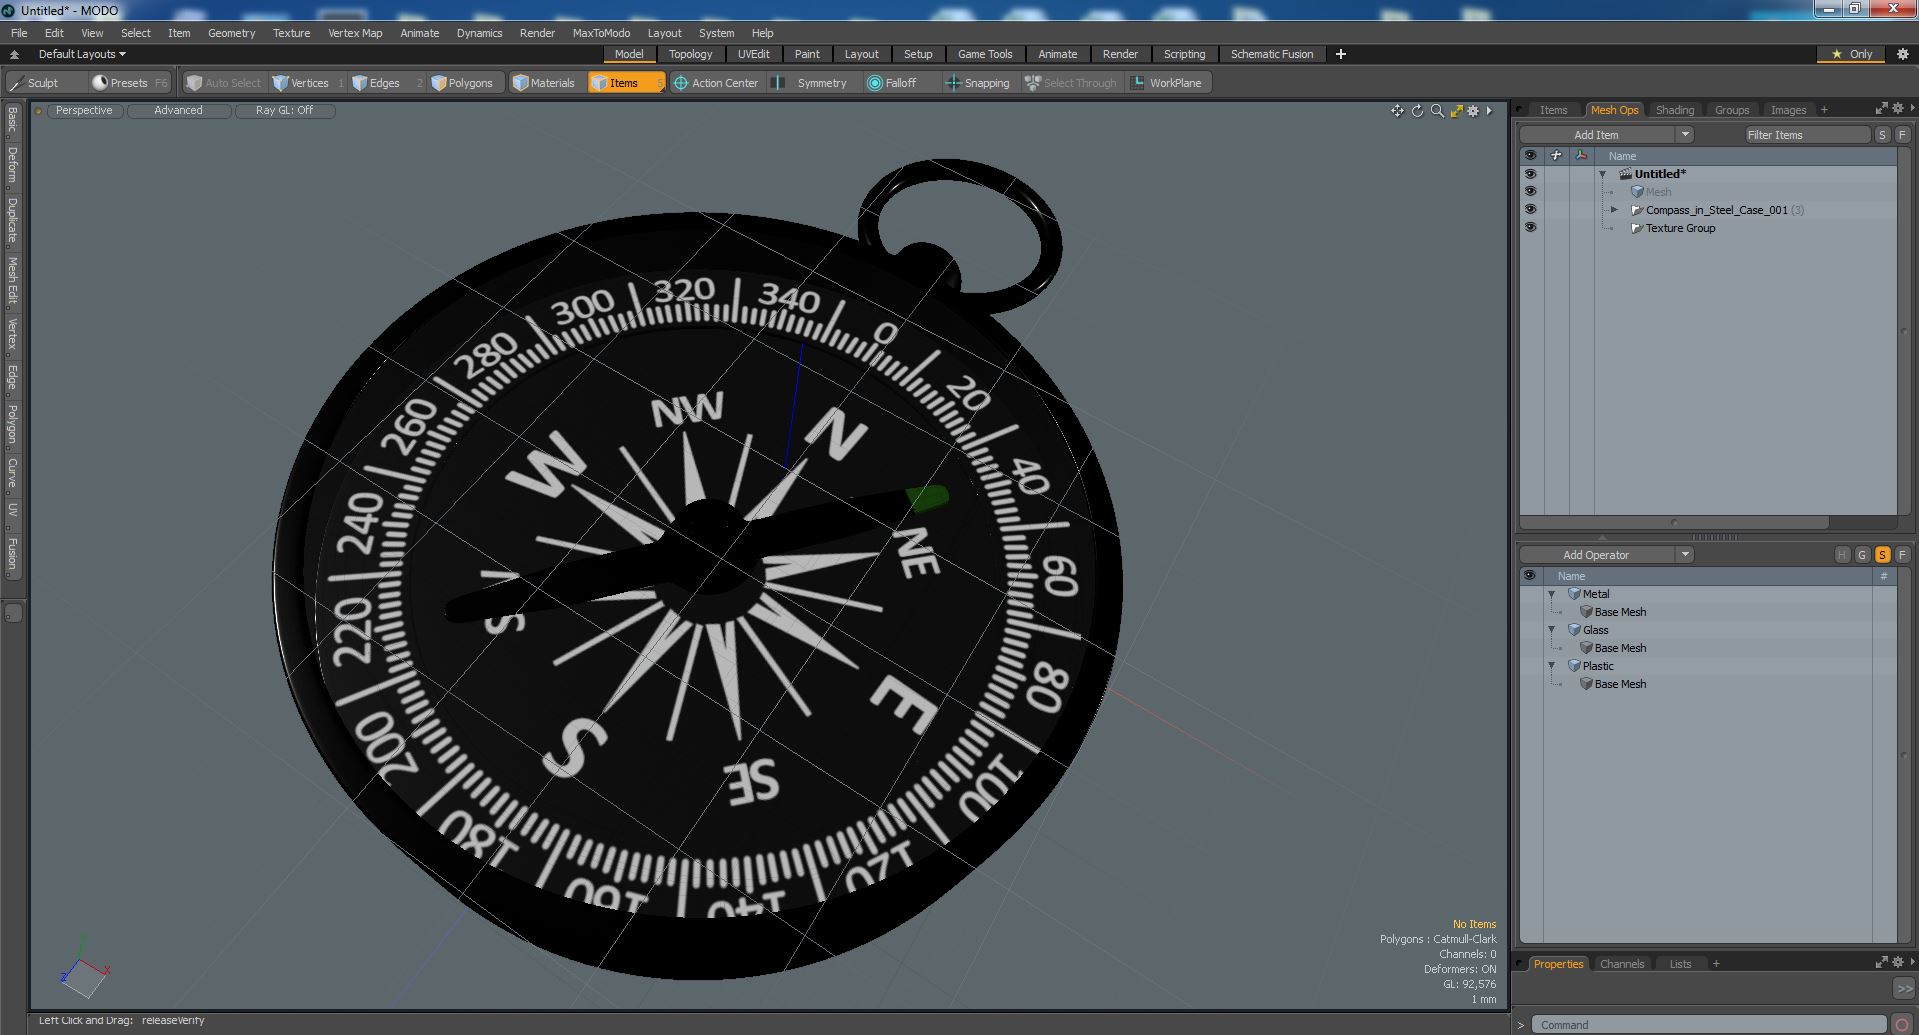Switch to the Shading panel tab
This screenshot has height=1035, width=1919.
click(1674, 110)
